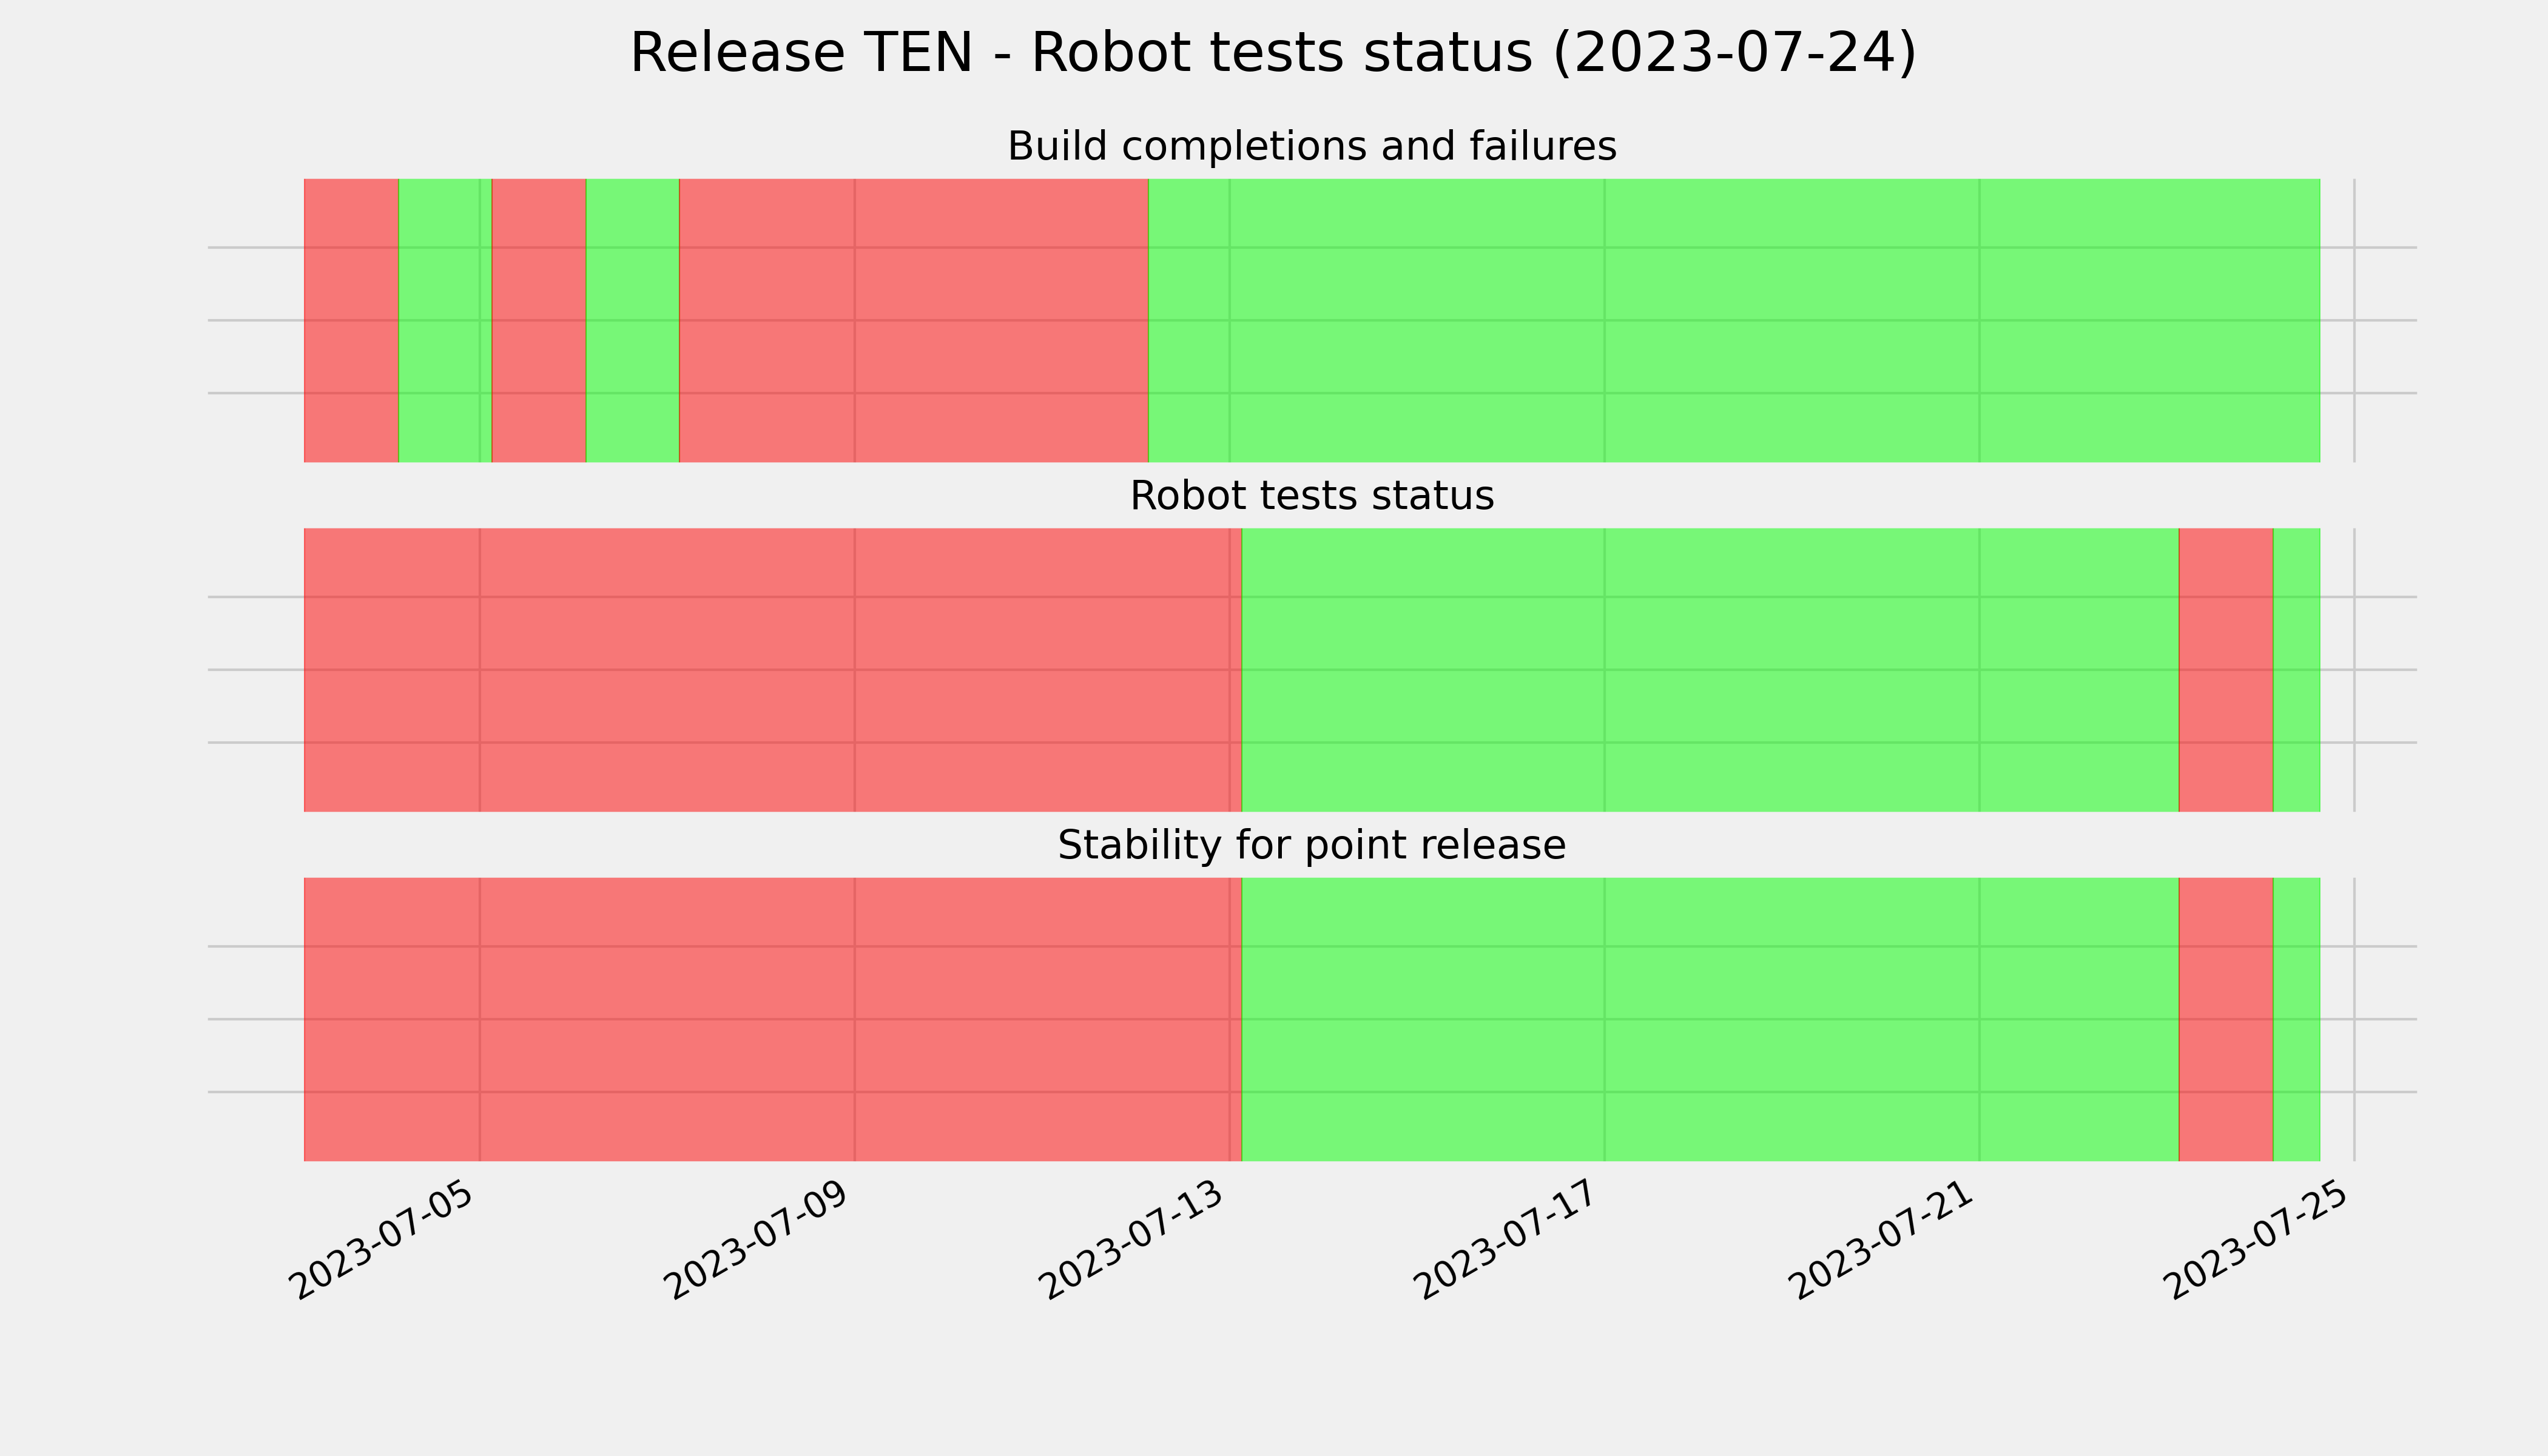Click the large green region in the Stability for point release chart
The width and height of the screenshot is (2548, 1456).
pos(1710,1020)
